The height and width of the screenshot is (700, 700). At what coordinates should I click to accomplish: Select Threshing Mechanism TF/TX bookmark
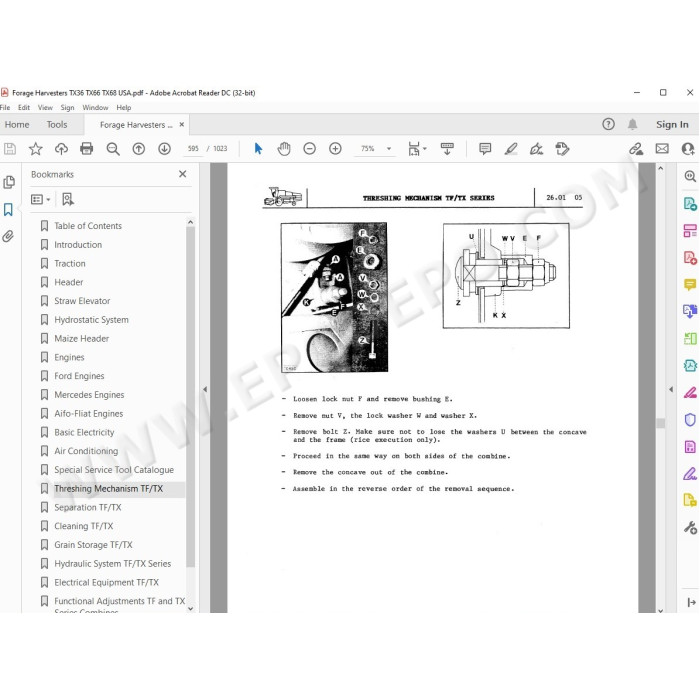click(x=108, y=488)
